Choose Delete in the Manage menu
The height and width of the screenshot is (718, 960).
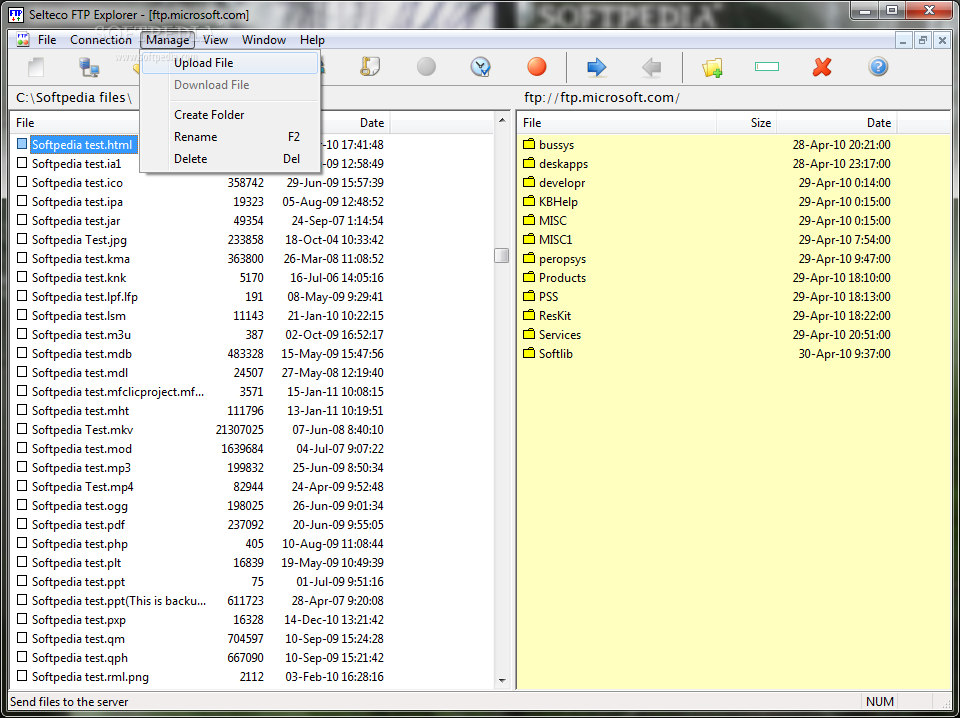pyautogui.click(x=230, y=159)
